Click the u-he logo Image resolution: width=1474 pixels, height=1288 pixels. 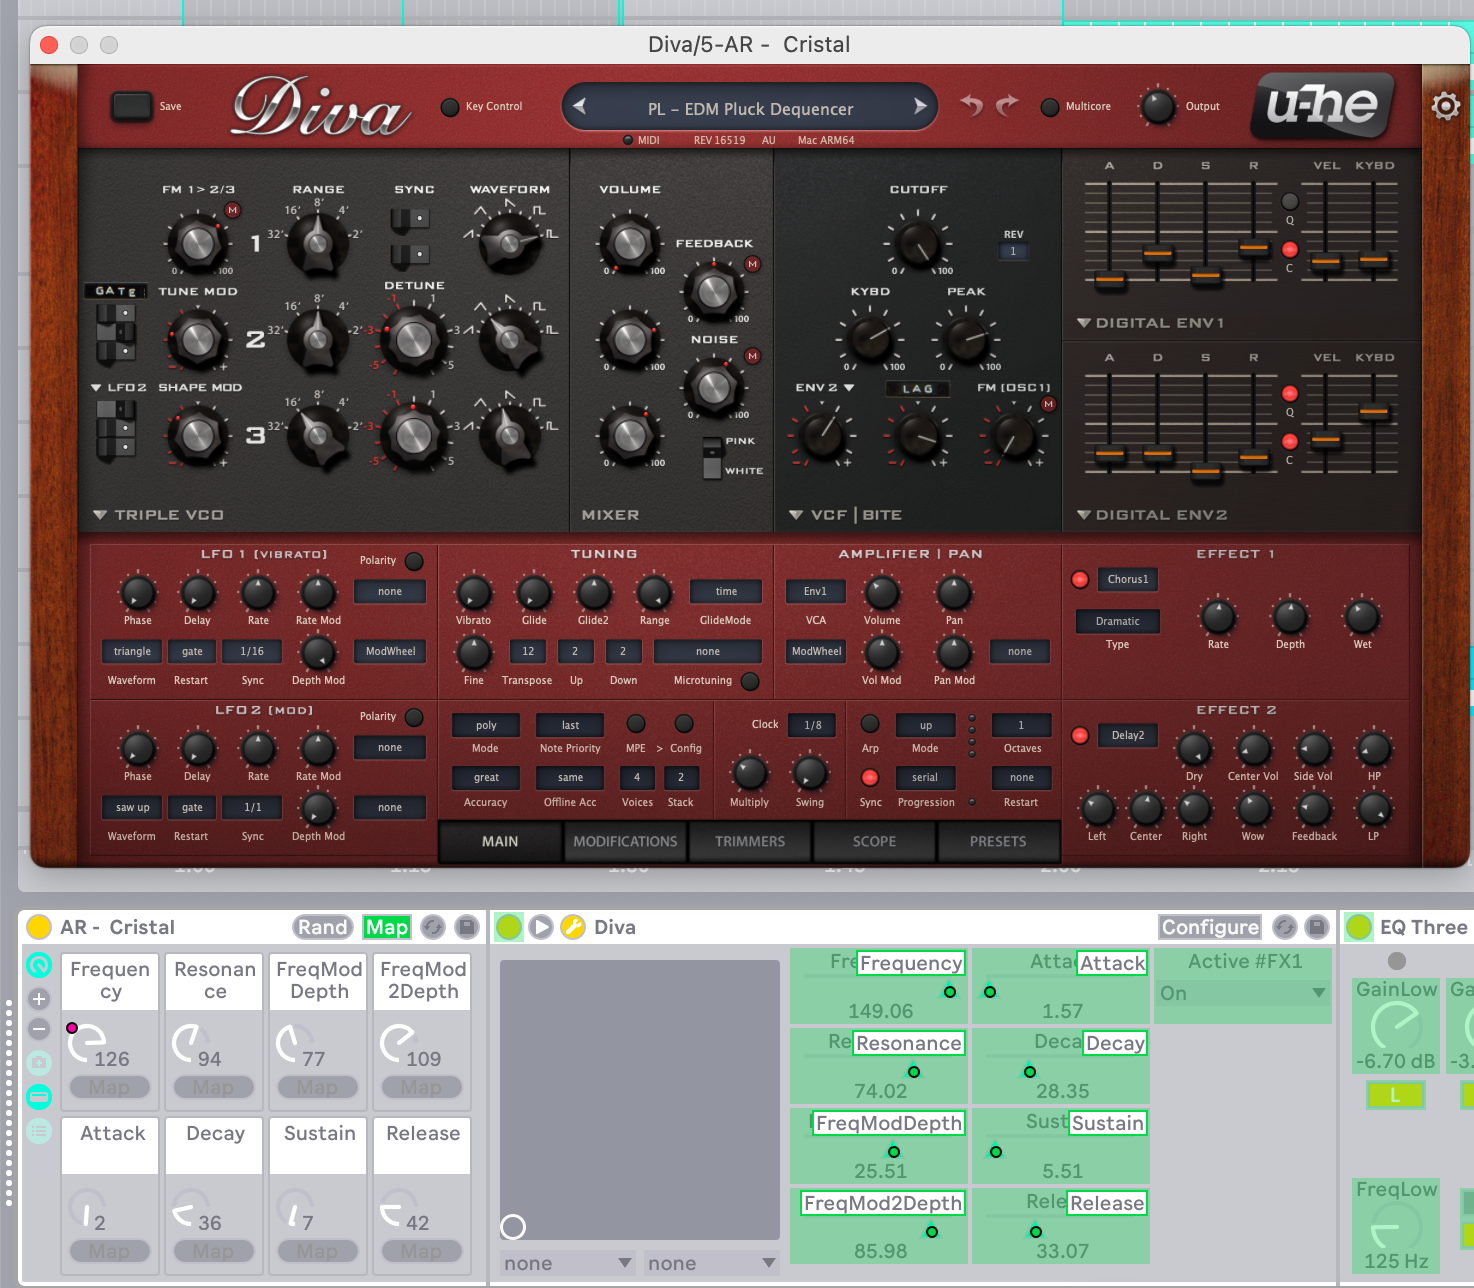pyautogui.click(x=1322, y=104)
